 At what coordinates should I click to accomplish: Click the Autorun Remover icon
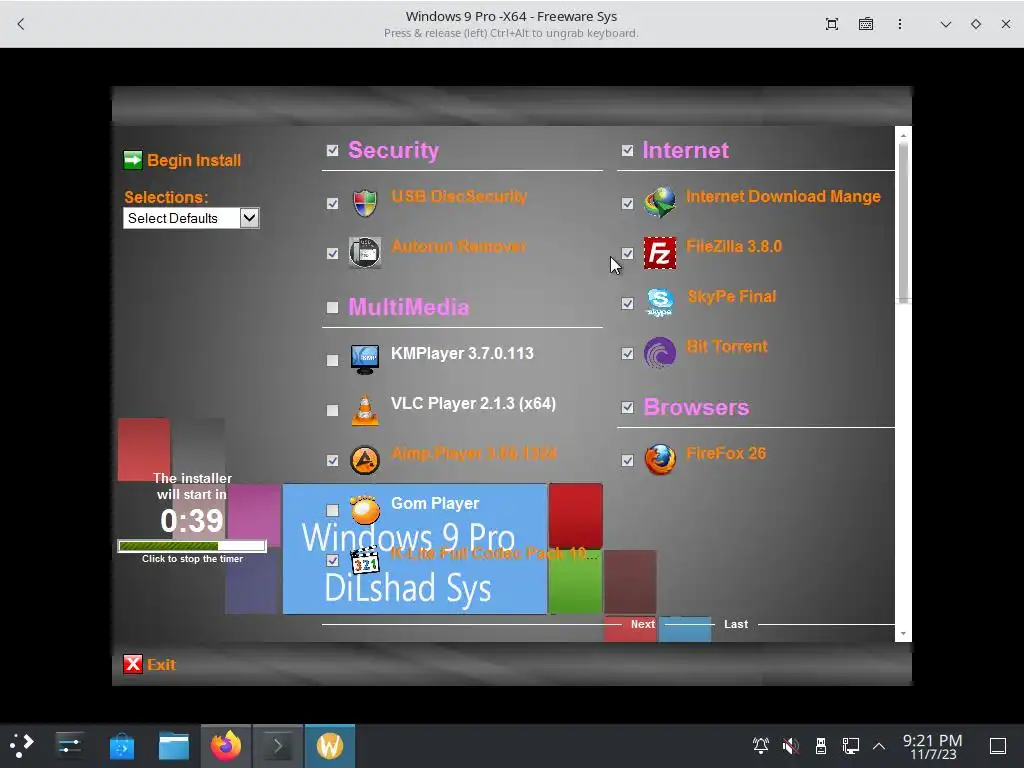click(x=365, y=253)
